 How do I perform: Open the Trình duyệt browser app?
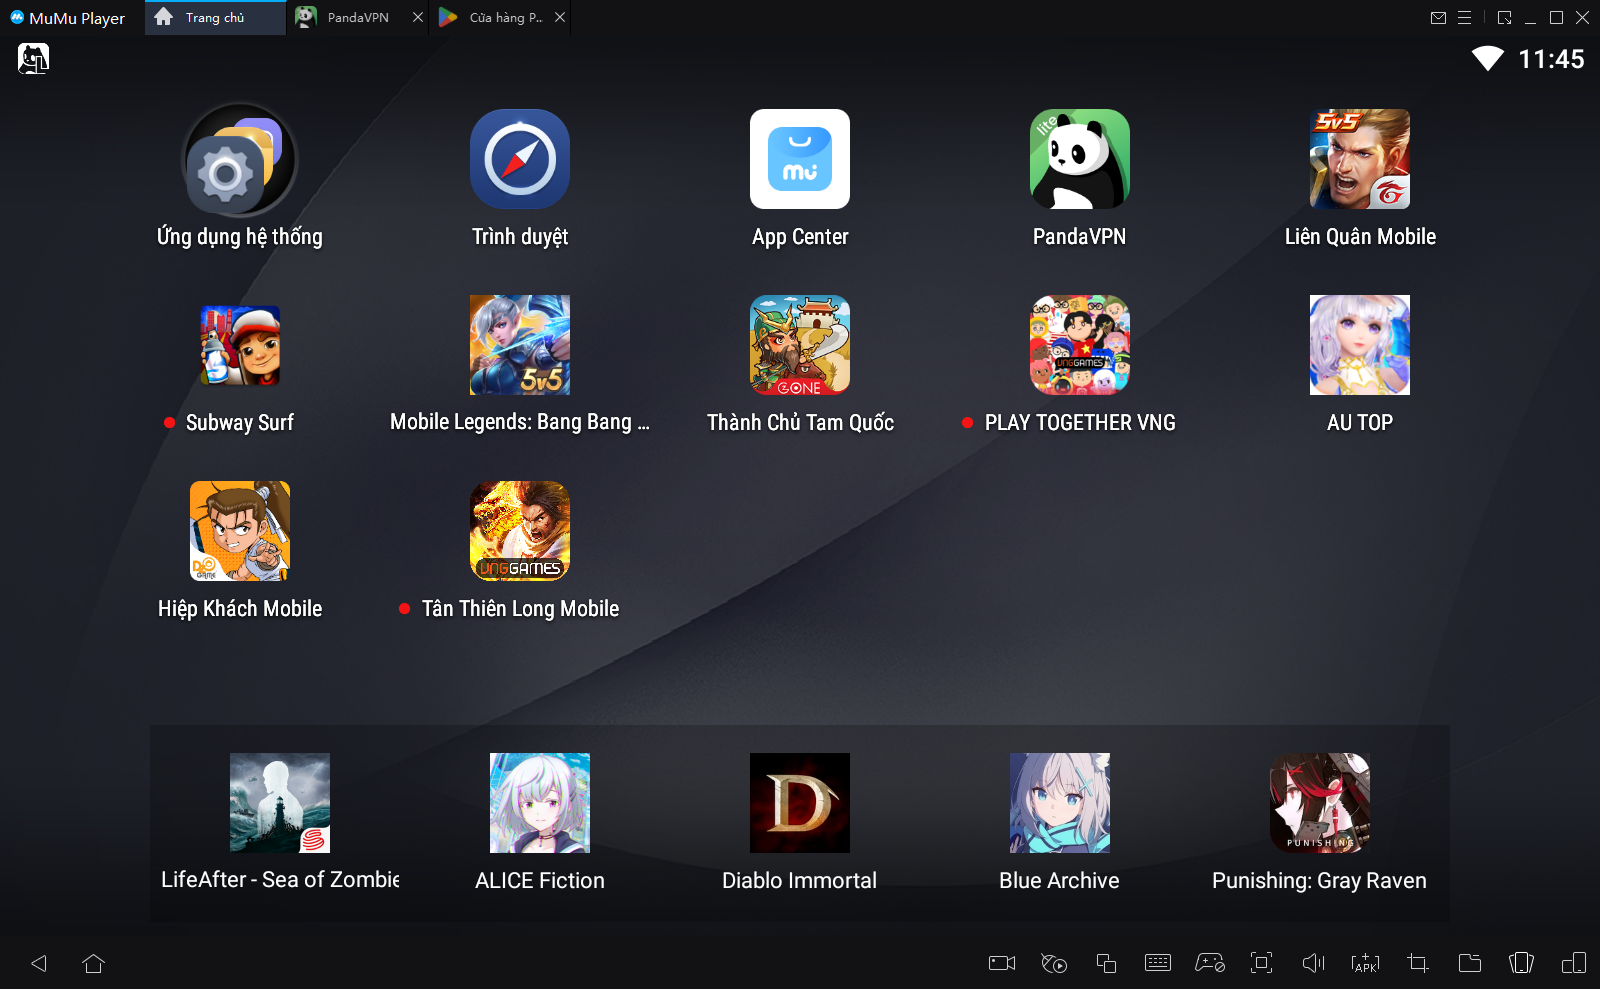click(519, 160)
